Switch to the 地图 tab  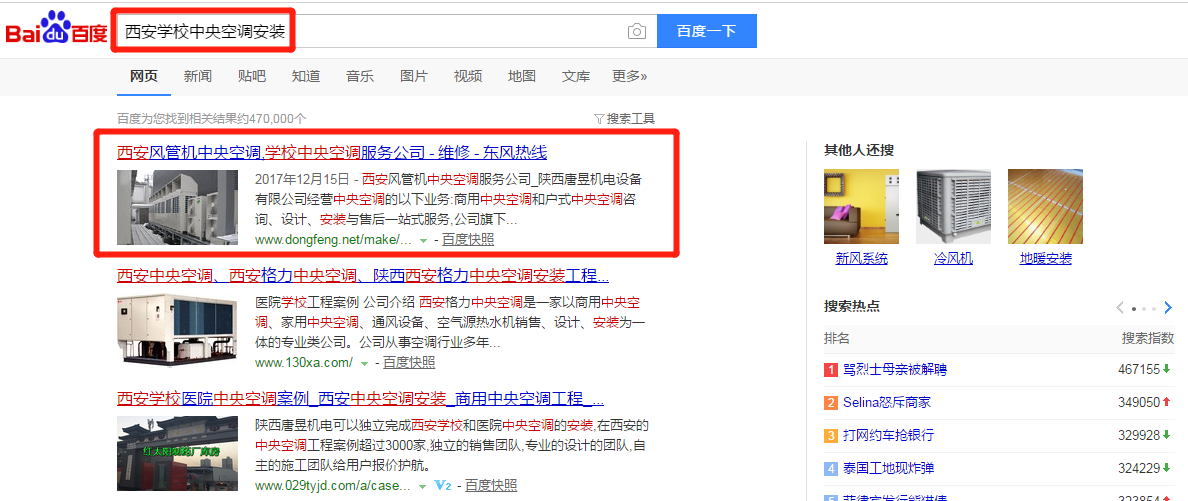522,76
